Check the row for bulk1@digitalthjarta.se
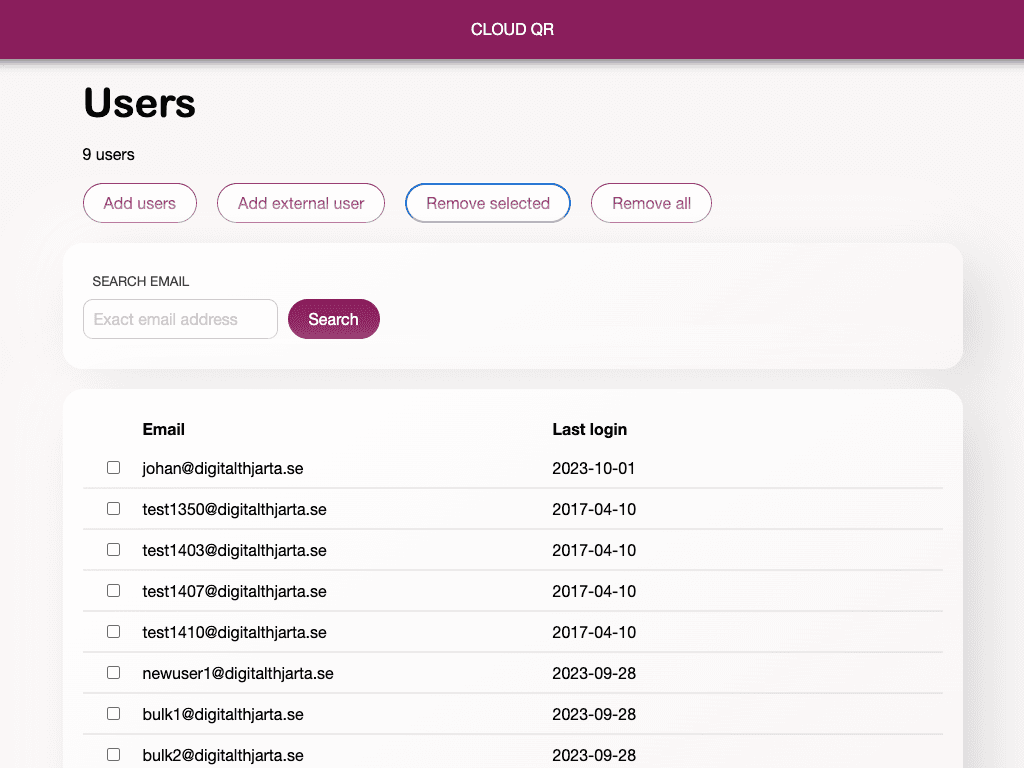The height and width of the screenshot is (768, 1024). pyautogui.click(x=113, y=713)
